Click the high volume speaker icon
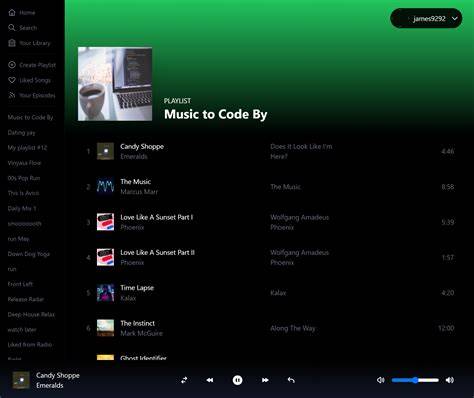Image resolution: width=474 pixels, height=398 pixels. pyautogui.click(x=450, y=380)
